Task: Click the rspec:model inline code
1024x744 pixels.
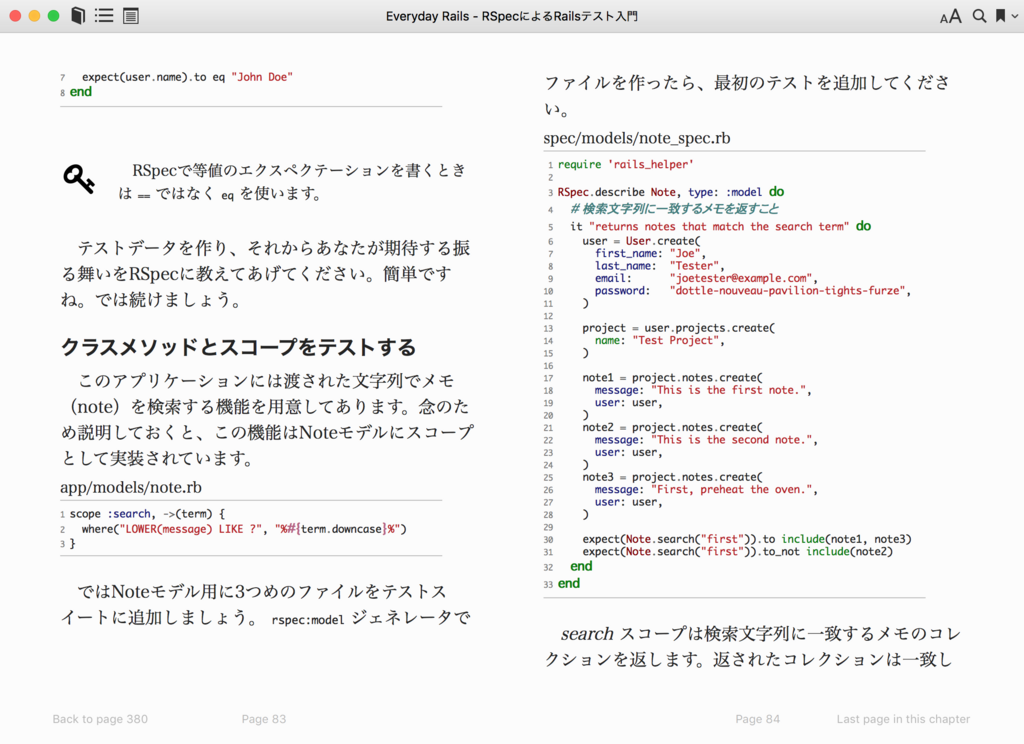Action: tap(308, 620)
